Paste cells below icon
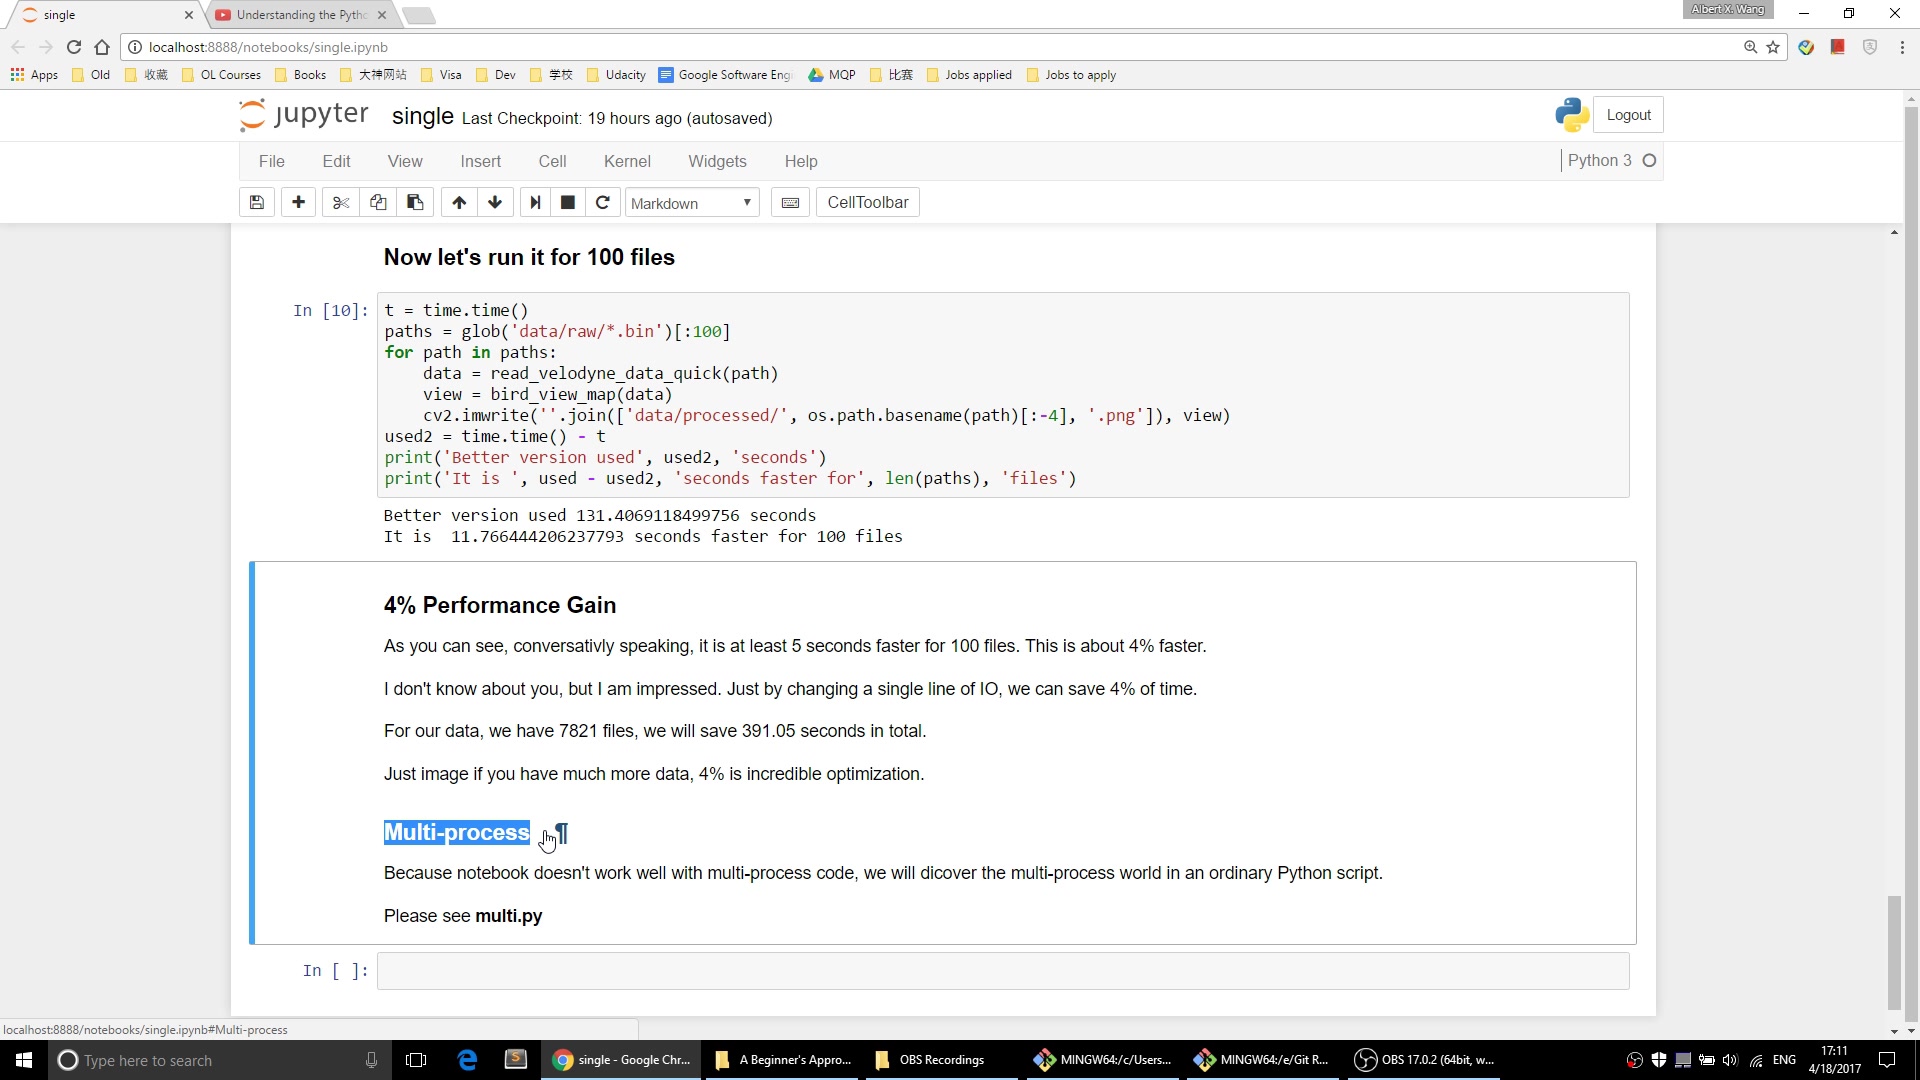1920x1080 pixels. click(415, 203)
